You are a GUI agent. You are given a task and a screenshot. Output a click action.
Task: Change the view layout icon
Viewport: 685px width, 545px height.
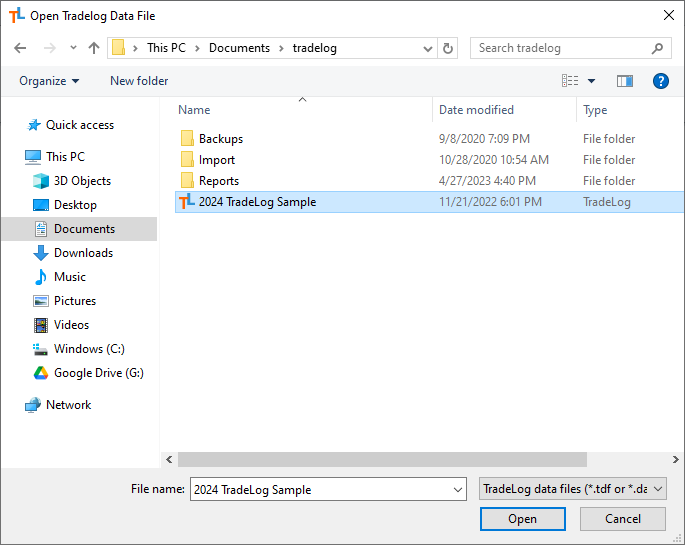[x=570, y=81]
